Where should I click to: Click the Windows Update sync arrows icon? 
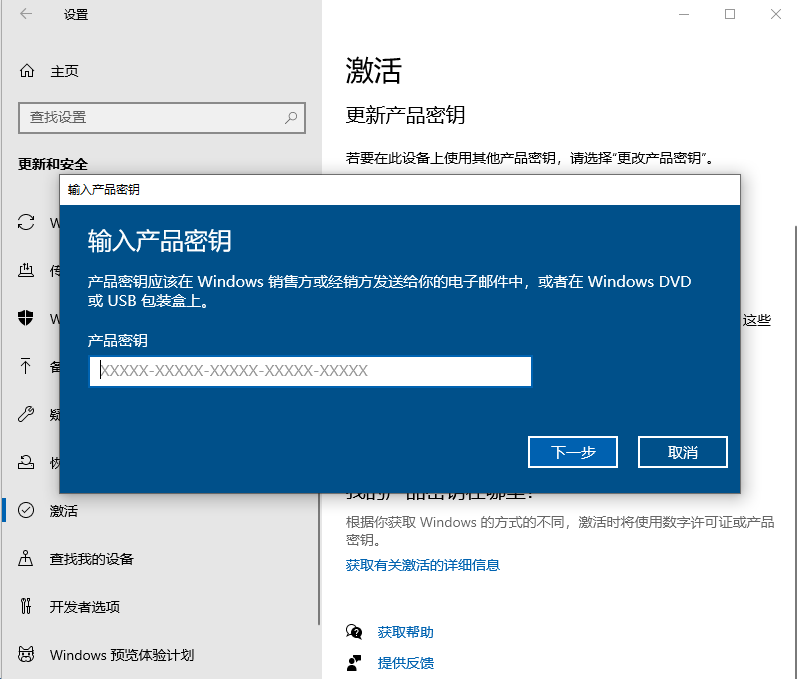point(27,222)
